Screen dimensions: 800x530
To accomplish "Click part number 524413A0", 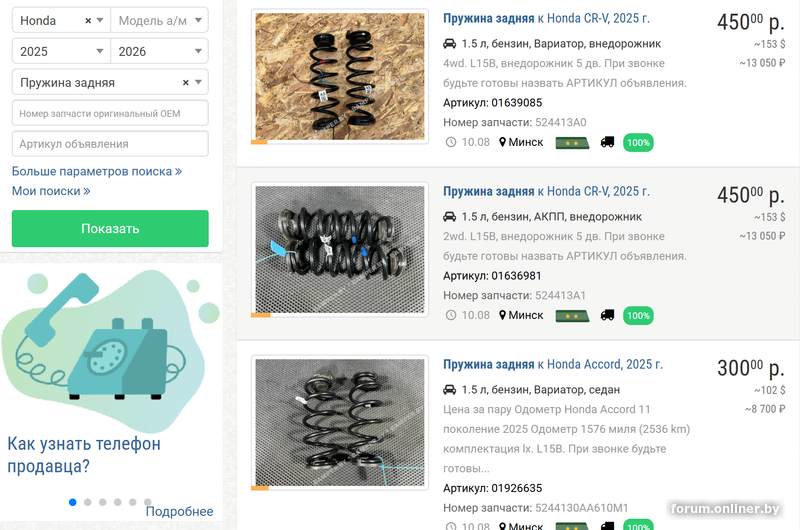I will click(561, 122).
